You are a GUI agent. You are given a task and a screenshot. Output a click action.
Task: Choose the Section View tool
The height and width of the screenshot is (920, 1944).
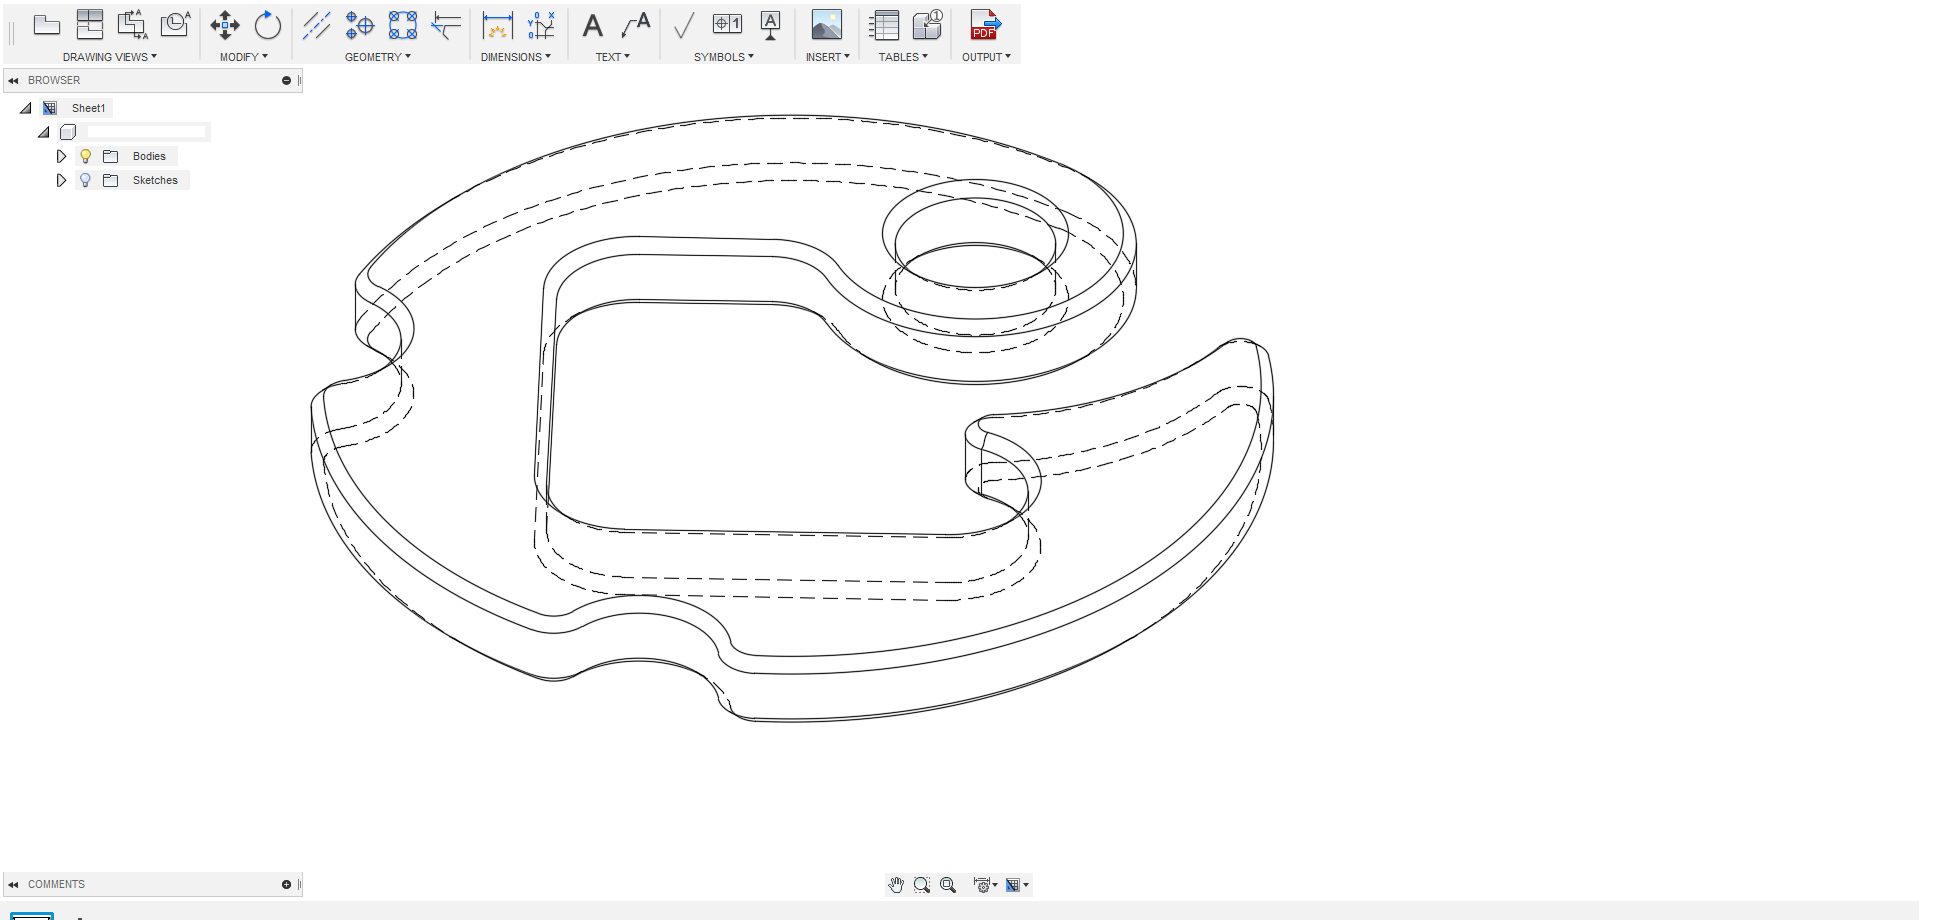133,25
